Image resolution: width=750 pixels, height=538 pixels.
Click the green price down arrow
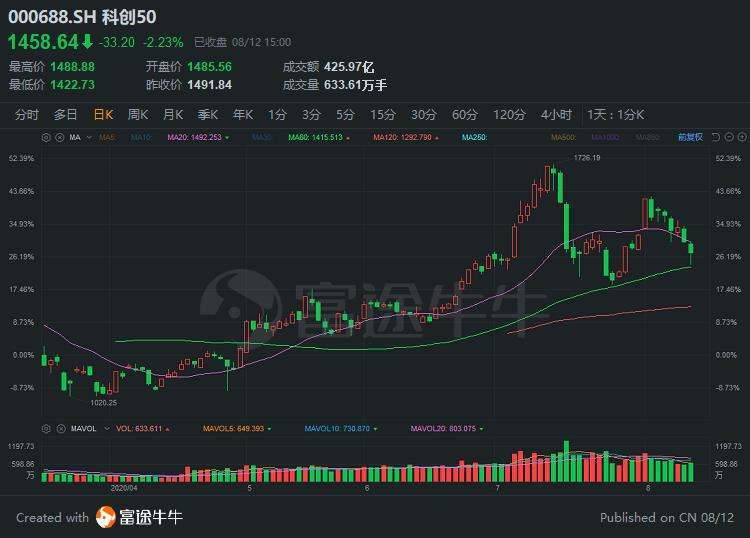(88, 42)
